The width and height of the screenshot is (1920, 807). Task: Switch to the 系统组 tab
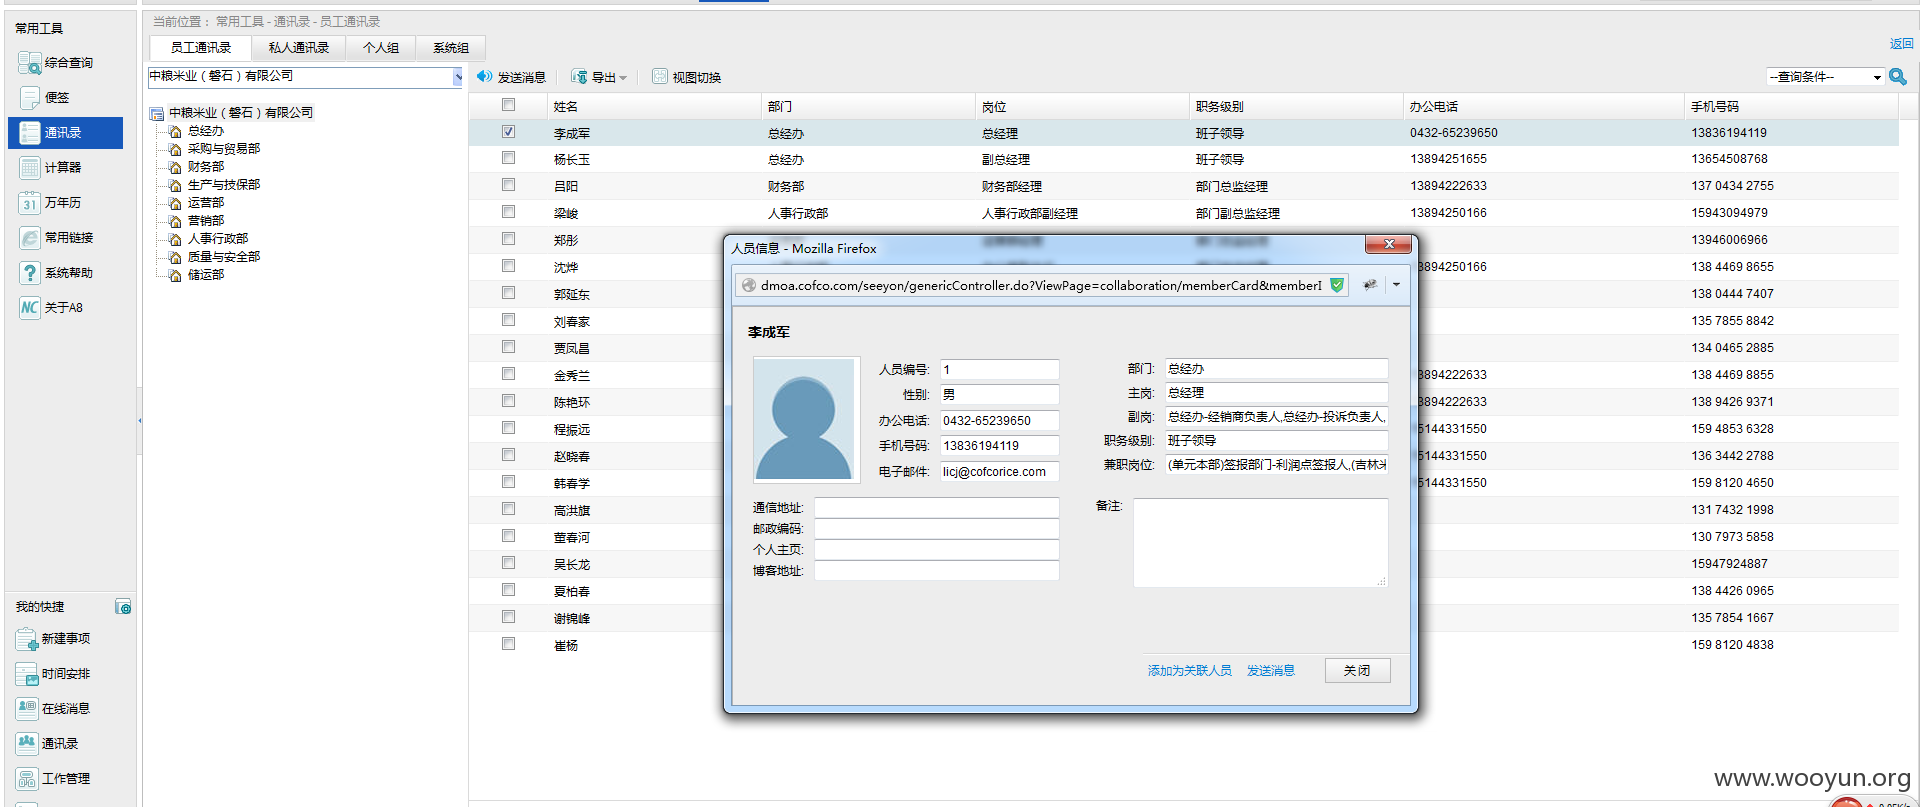pos(451,48)
